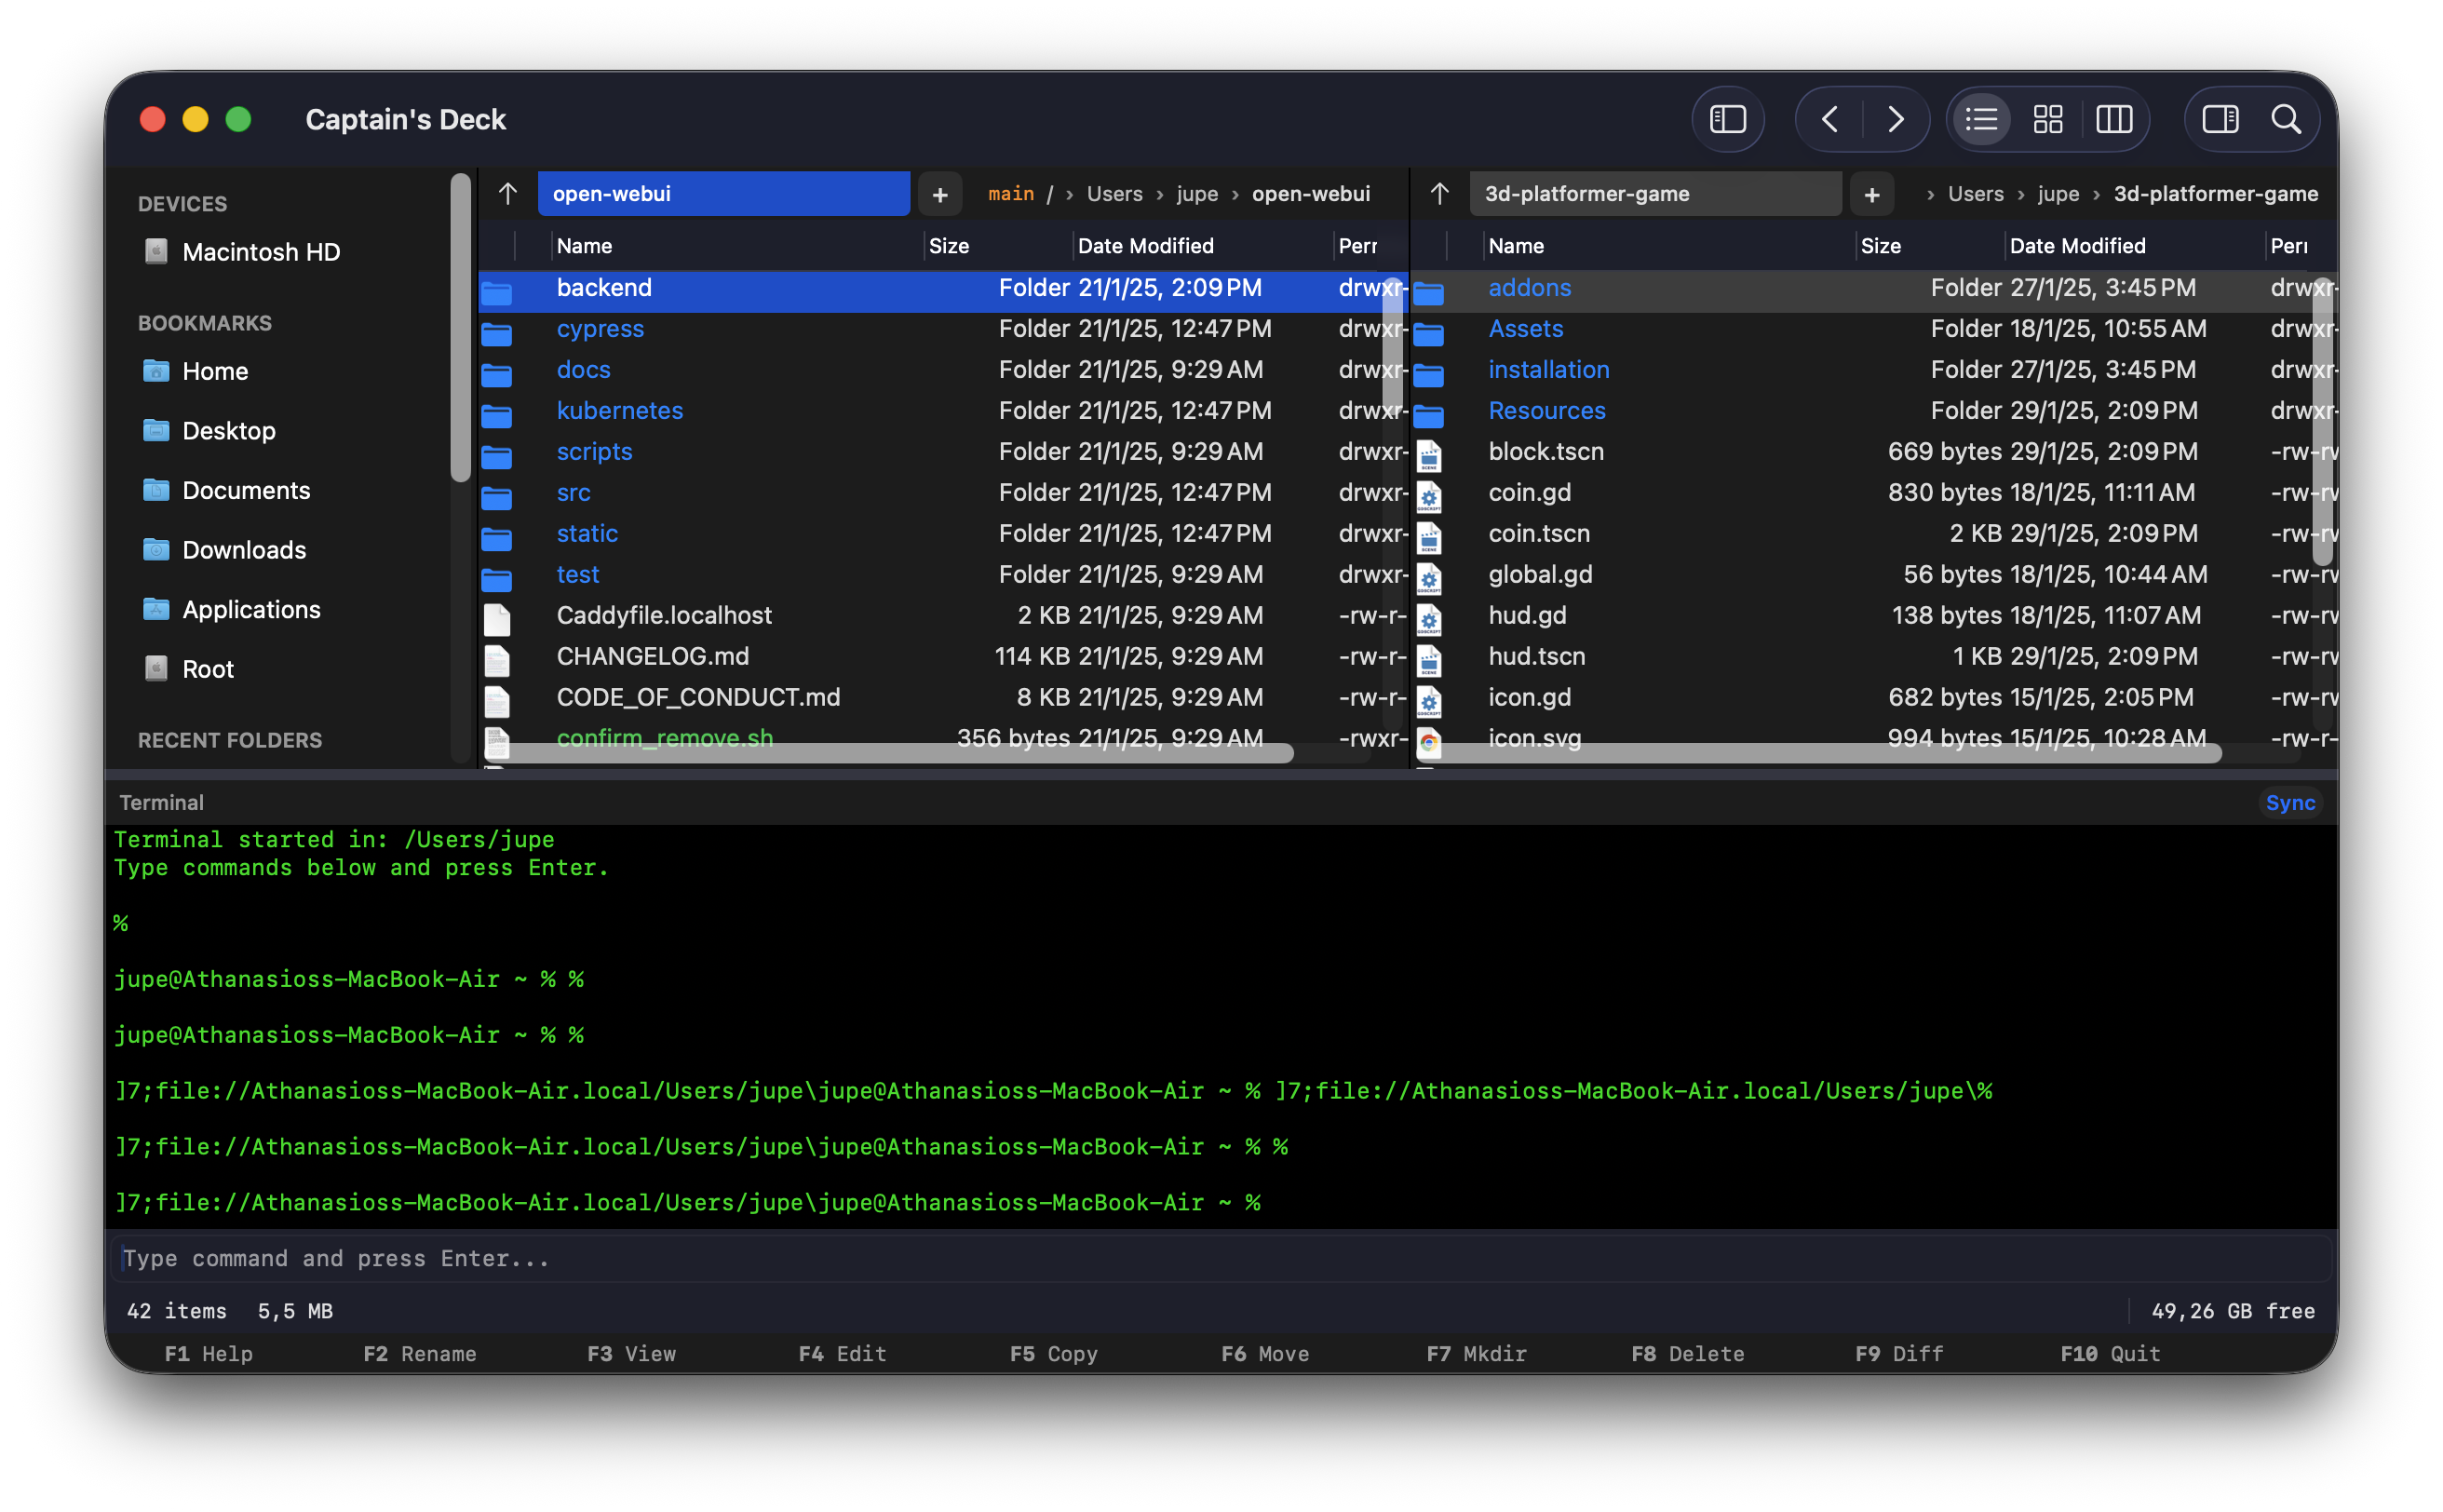2443x1512 pixels.
Task: Toggle the left sidebar panel
Action: click(1729, 119)
